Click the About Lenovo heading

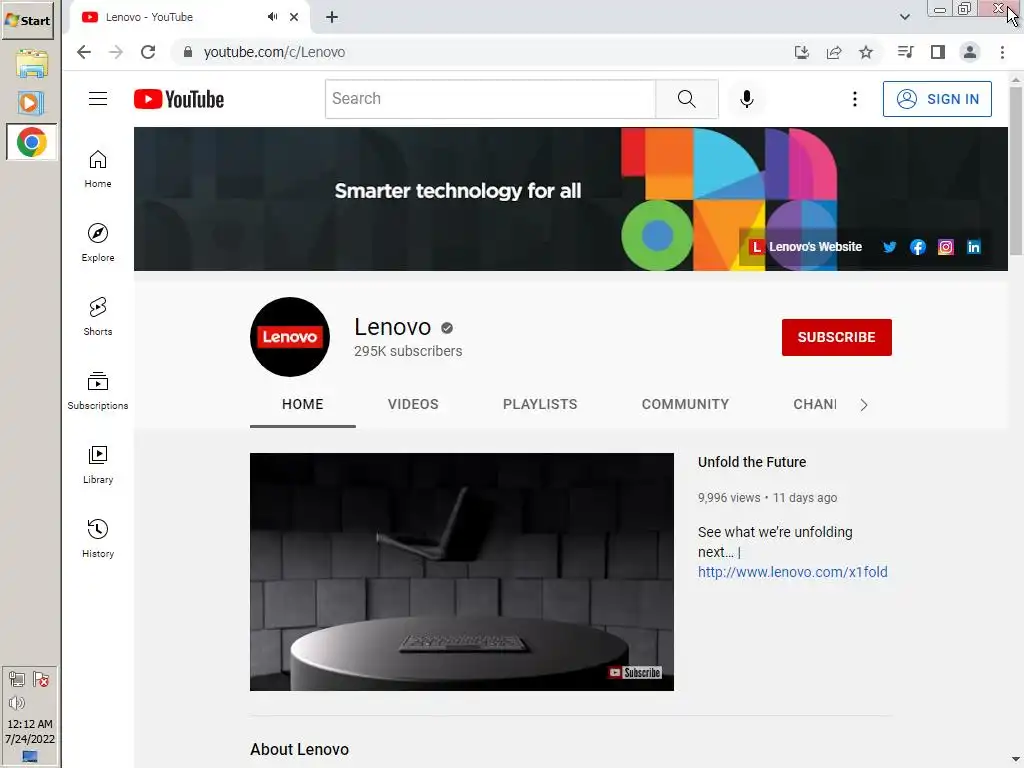299,749
